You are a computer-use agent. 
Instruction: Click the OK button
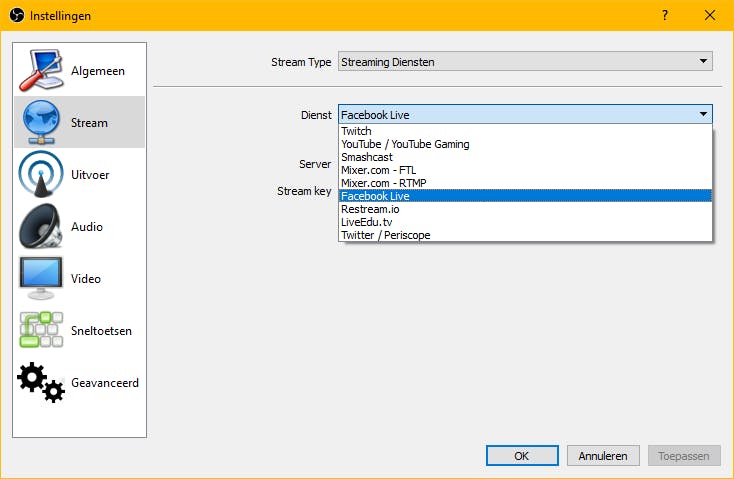pyautogui.click(x=522, y=456)
